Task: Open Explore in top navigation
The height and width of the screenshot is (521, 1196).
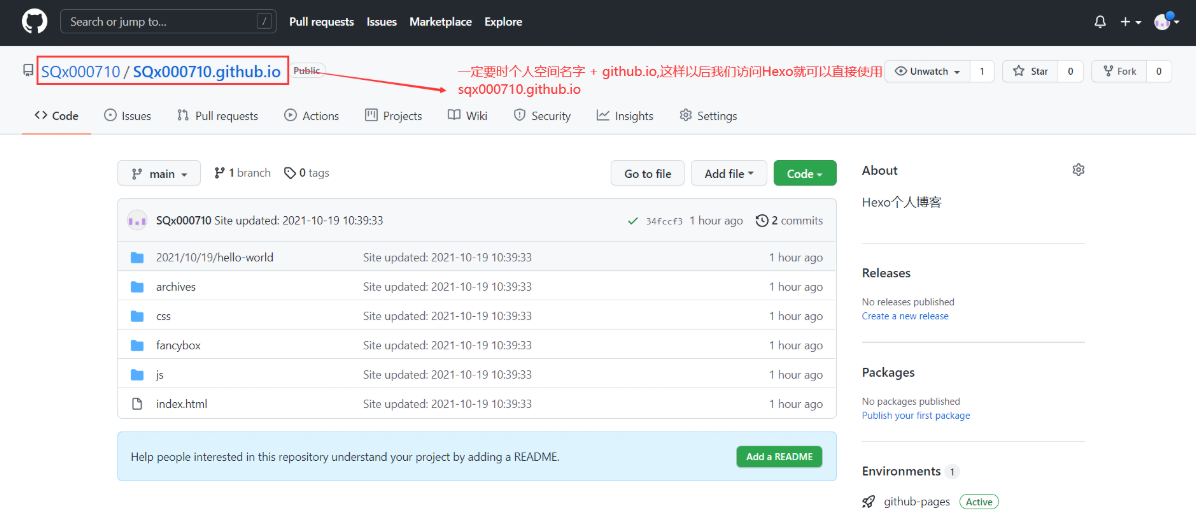Action: (503, 22)
